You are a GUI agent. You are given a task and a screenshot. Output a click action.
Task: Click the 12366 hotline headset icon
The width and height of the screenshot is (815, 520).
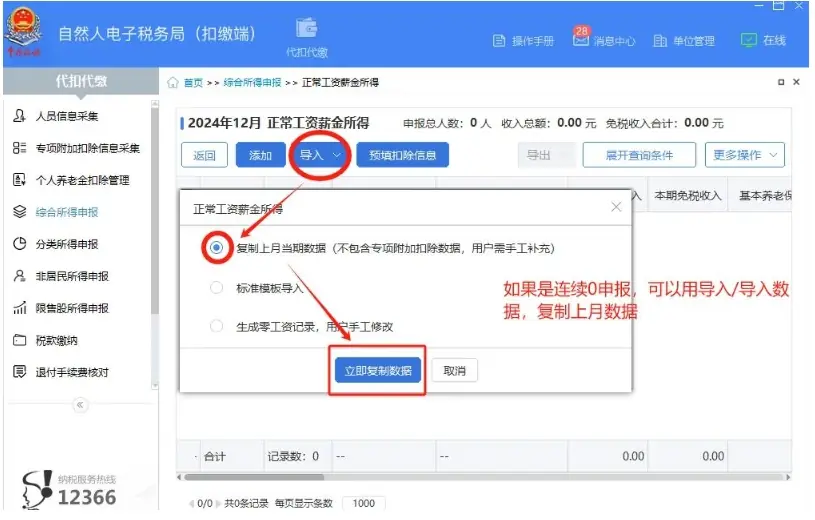pyautogui.click(x=37, y=490)
